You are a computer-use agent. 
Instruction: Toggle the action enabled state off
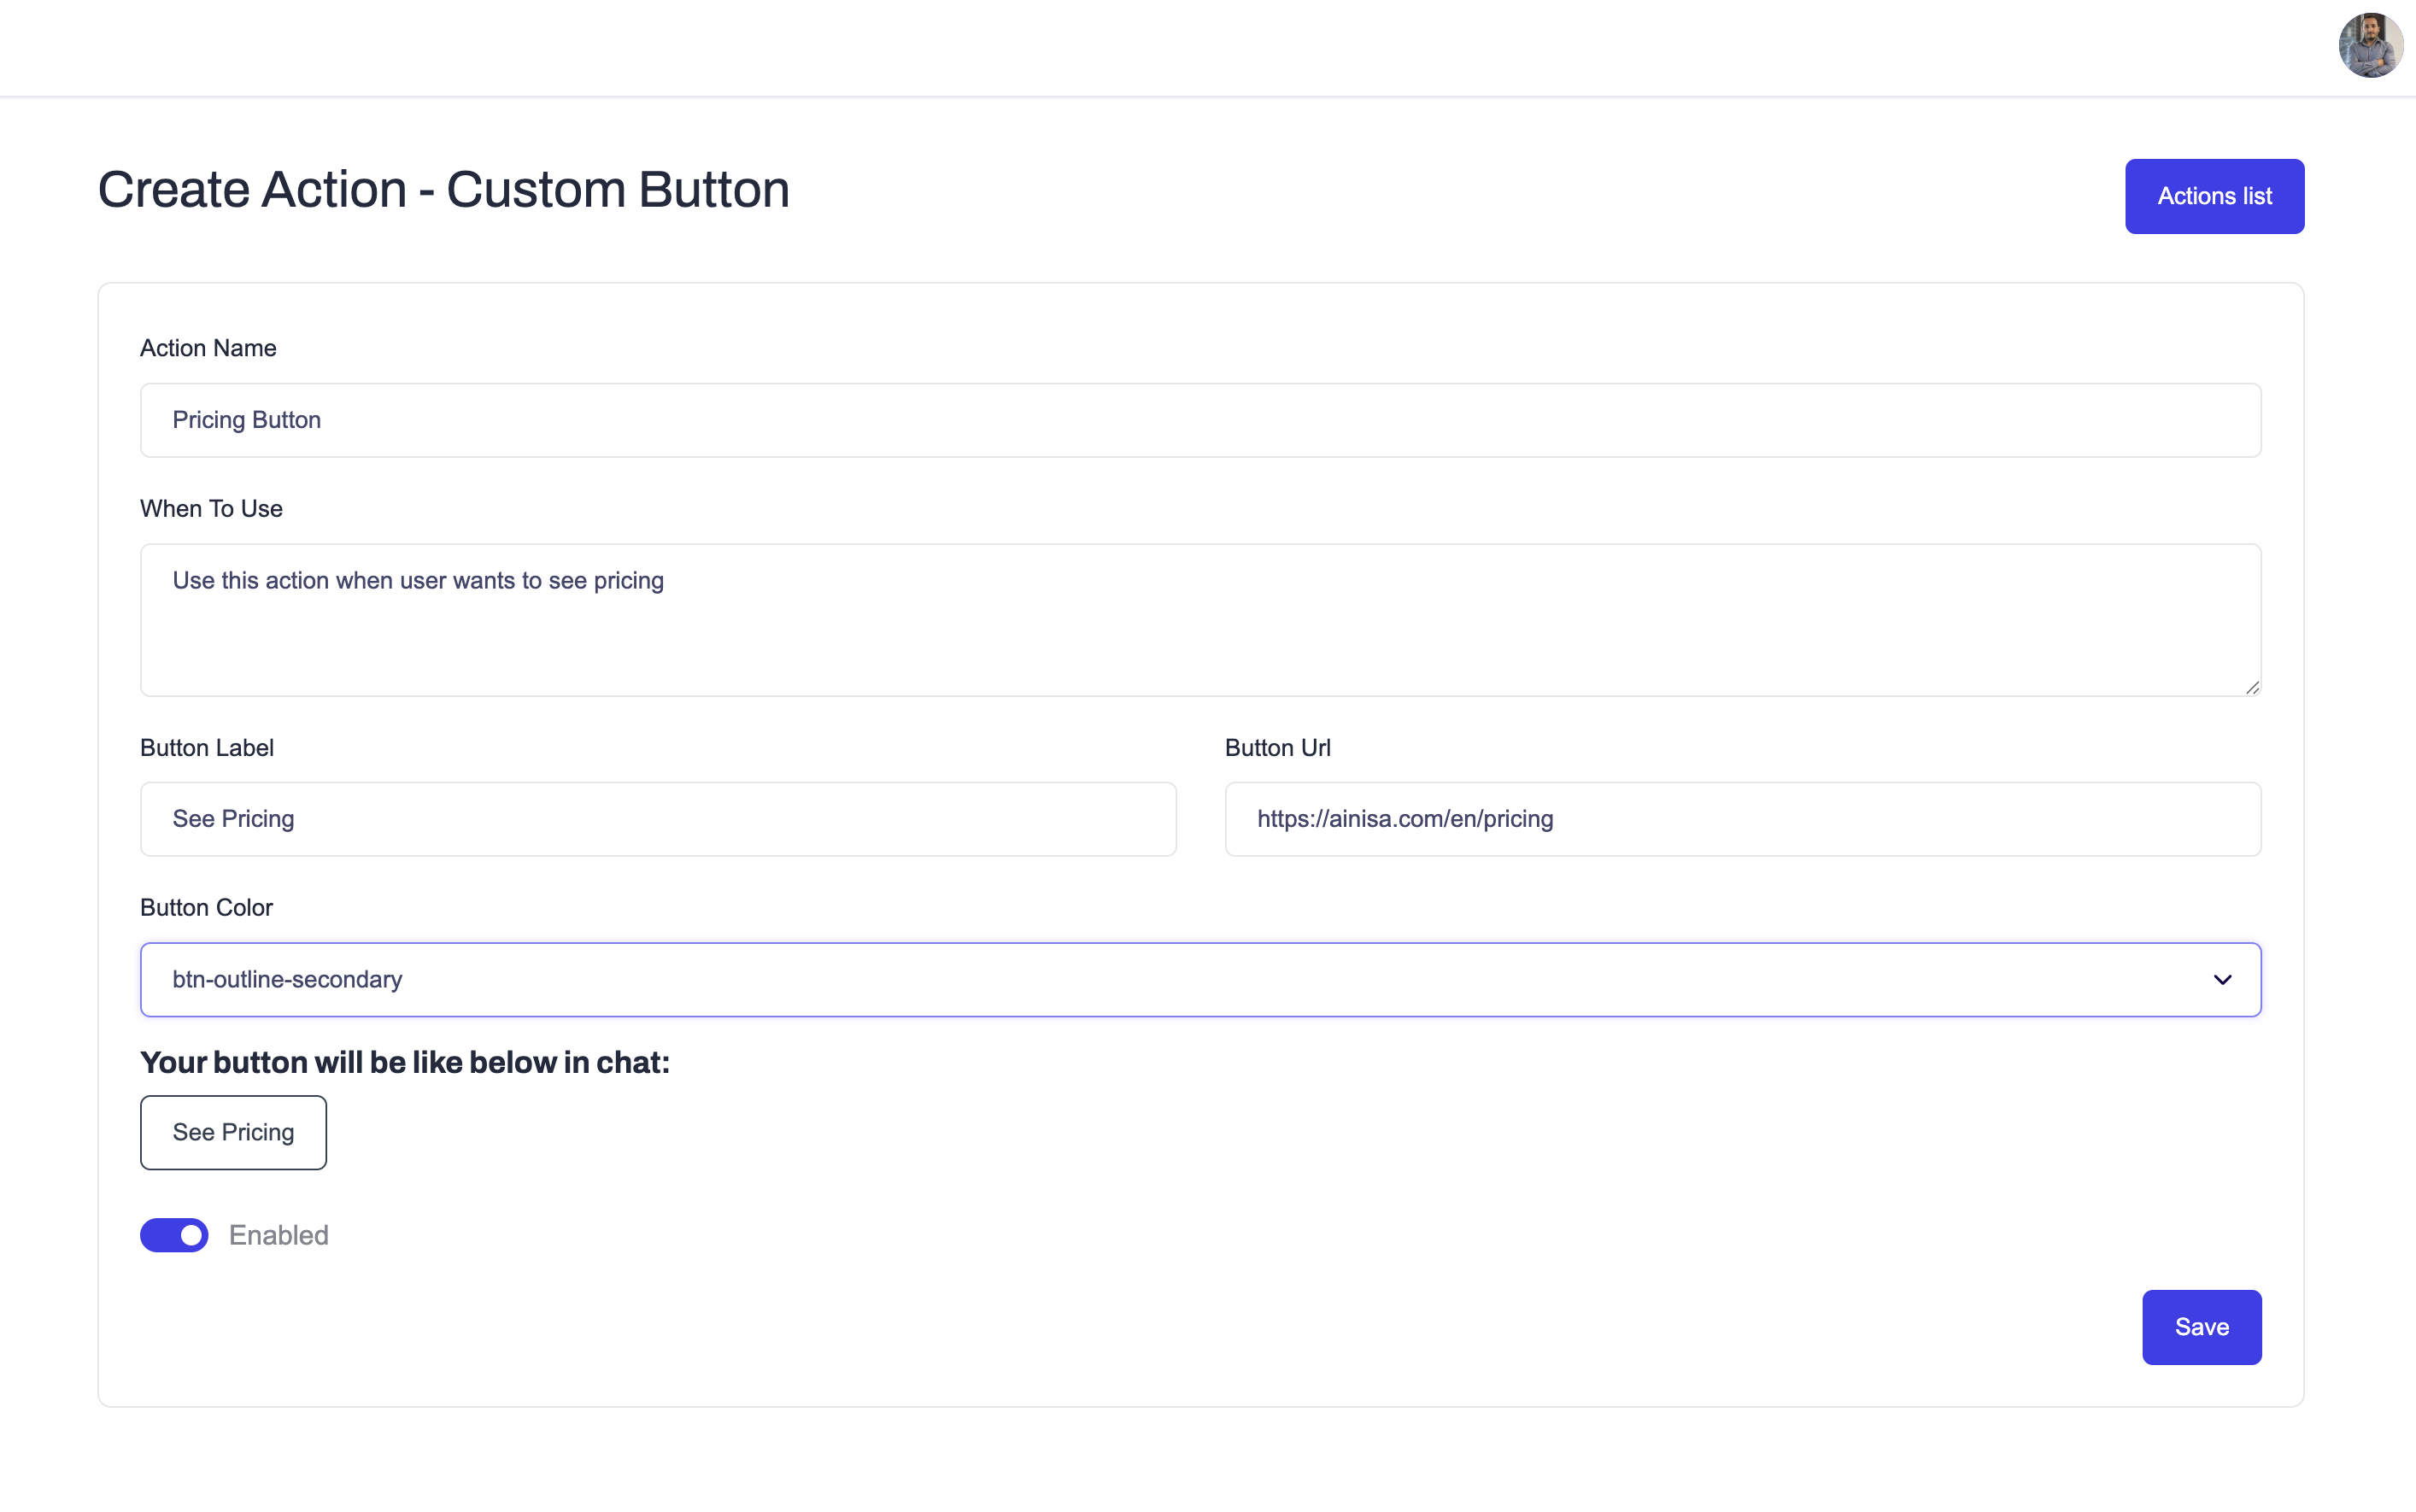(174, 1235)
